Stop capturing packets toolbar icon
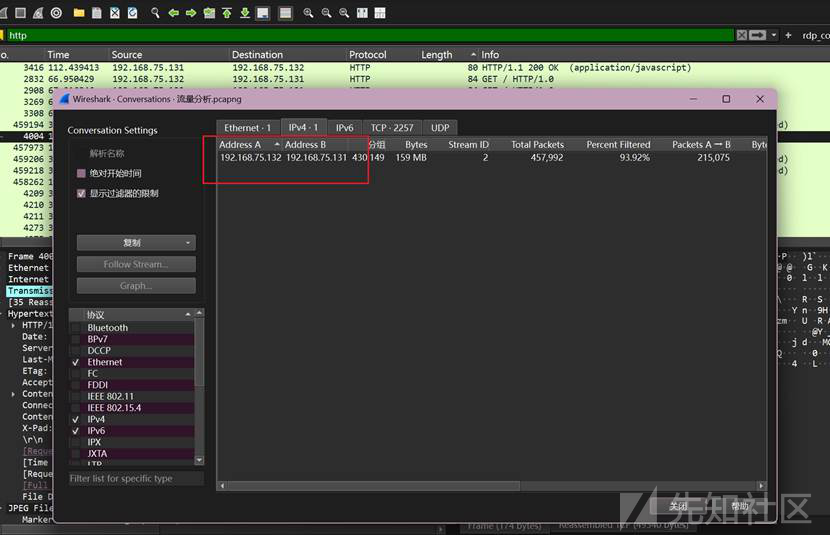The height and width of the screenshot is (535, 830). pos(20,13)
